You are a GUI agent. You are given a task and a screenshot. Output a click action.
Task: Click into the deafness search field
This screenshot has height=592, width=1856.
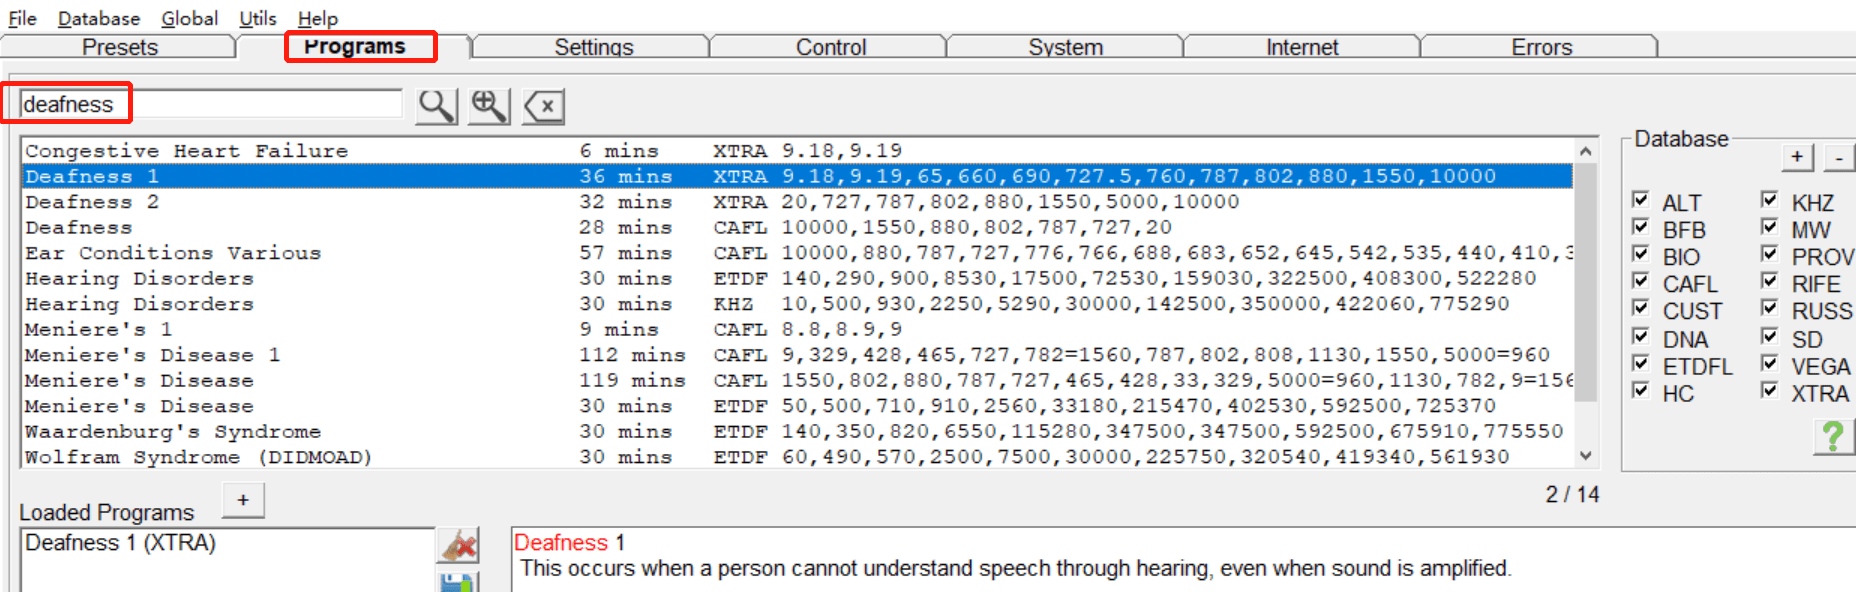(211, 104)
